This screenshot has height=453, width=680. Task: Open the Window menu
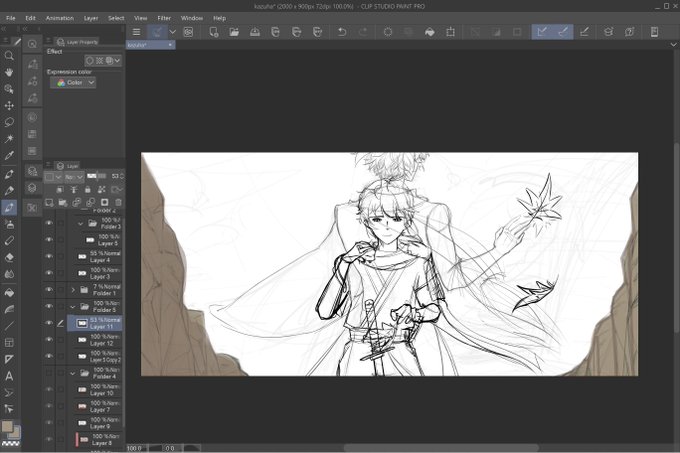coord(192,18)
